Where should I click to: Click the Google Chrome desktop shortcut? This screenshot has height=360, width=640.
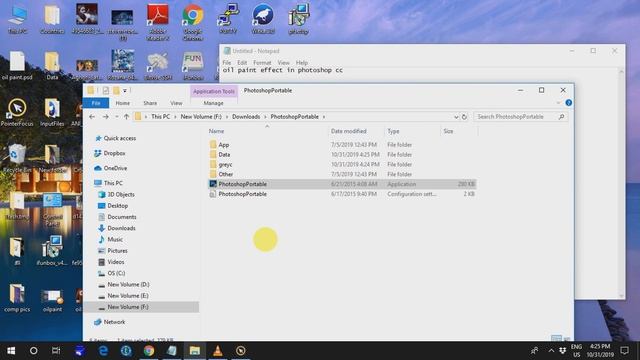click(193, 23)
